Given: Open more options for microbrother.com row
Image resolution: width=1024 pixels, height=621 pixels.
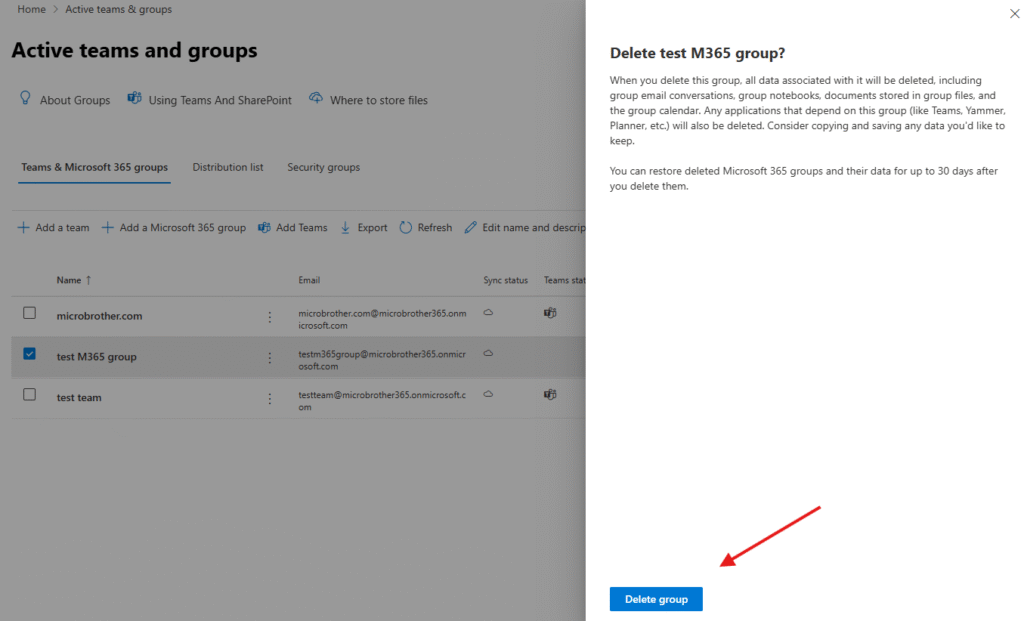Looking at the screenshot, I should 269,317.
